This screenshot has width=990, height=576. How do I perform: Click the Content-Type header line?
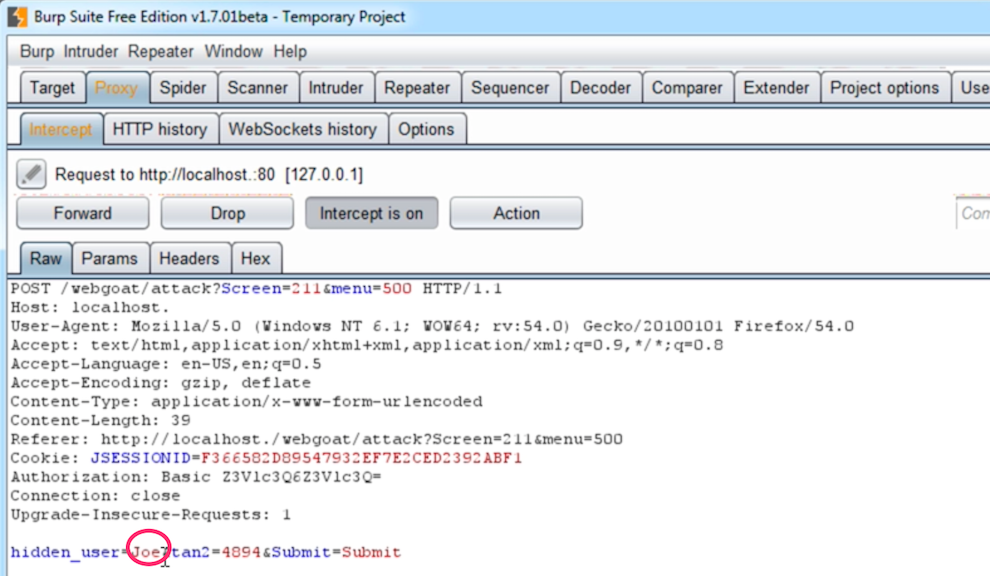246,402
